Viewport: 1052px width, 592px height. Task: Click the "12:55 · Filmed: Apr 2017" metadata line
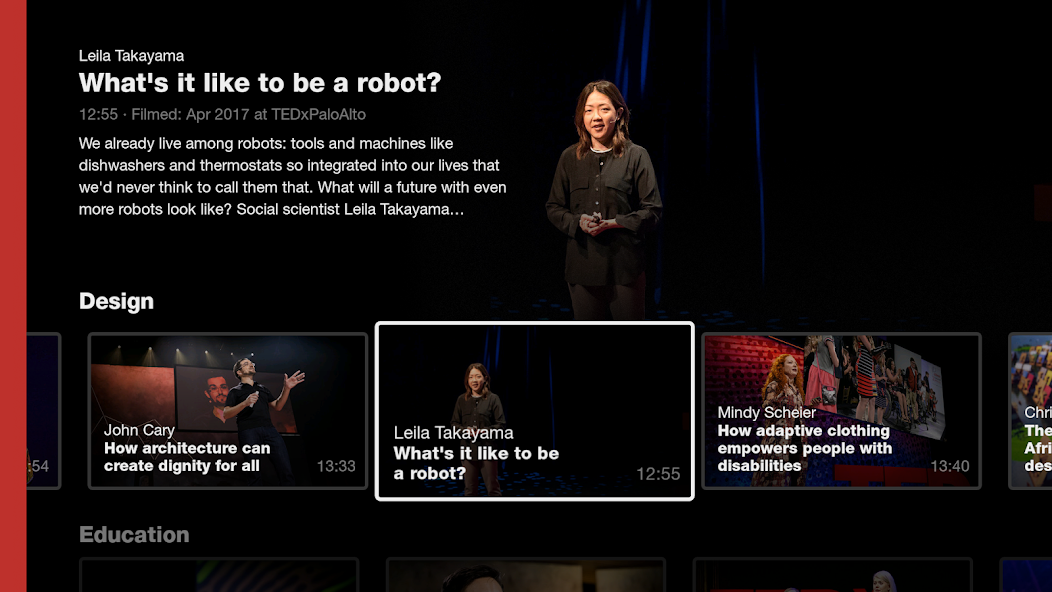[222, 114]
